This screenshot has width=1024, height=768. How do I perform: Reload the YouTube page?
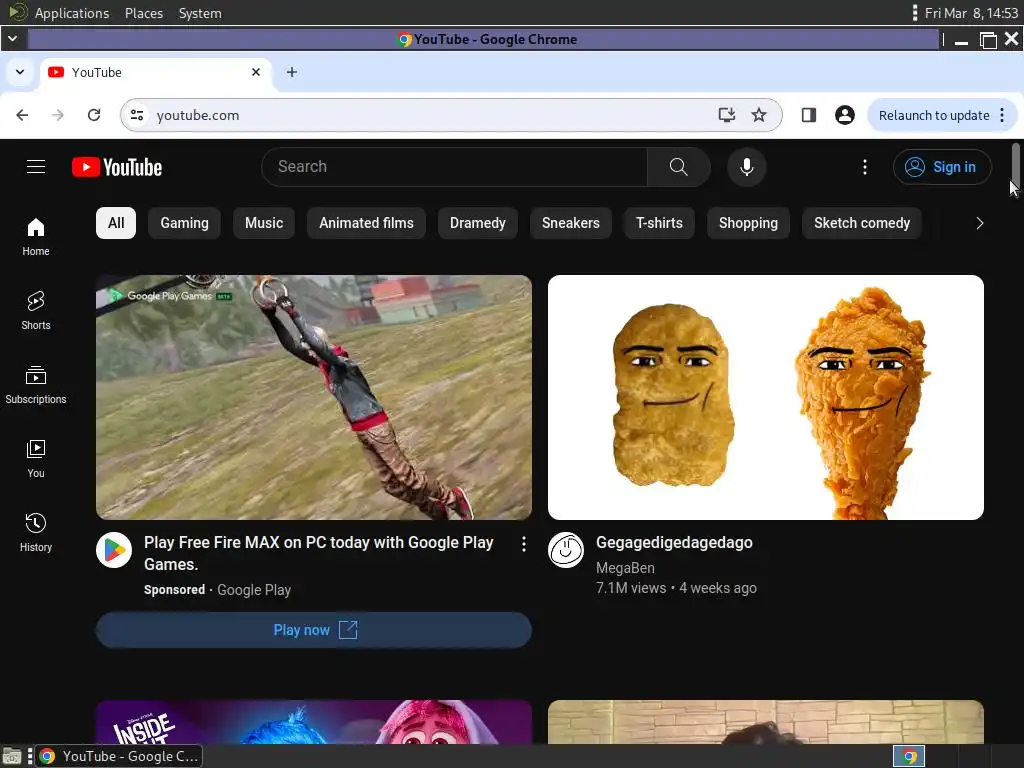(94, 115)
